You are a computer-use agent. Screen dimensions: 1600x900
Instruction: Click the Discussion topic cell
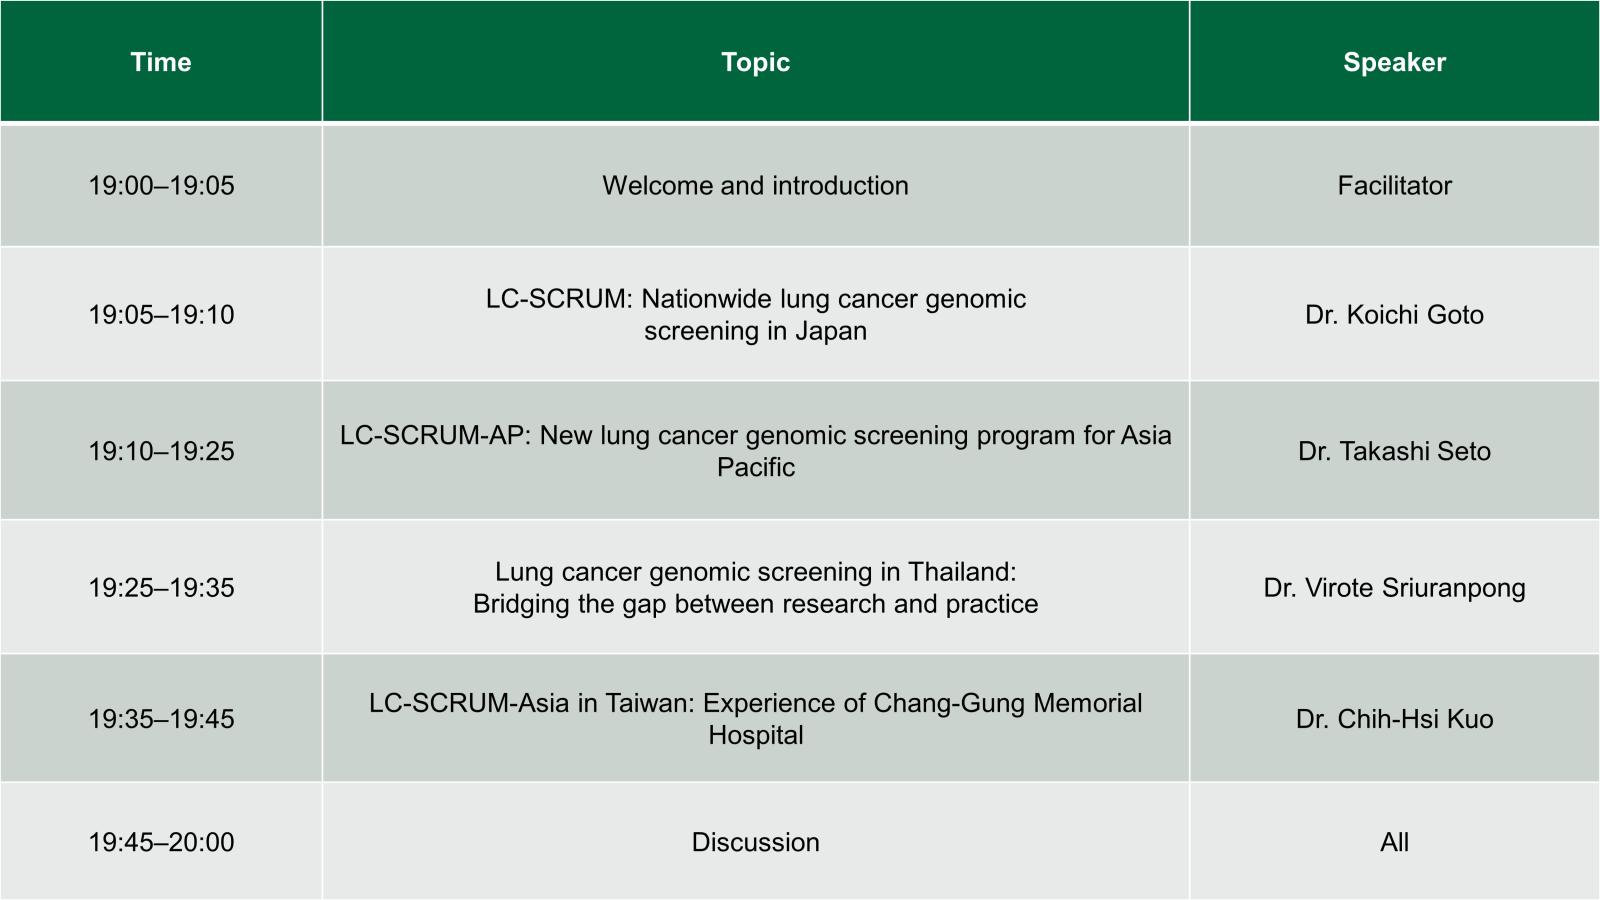[756, 841]
